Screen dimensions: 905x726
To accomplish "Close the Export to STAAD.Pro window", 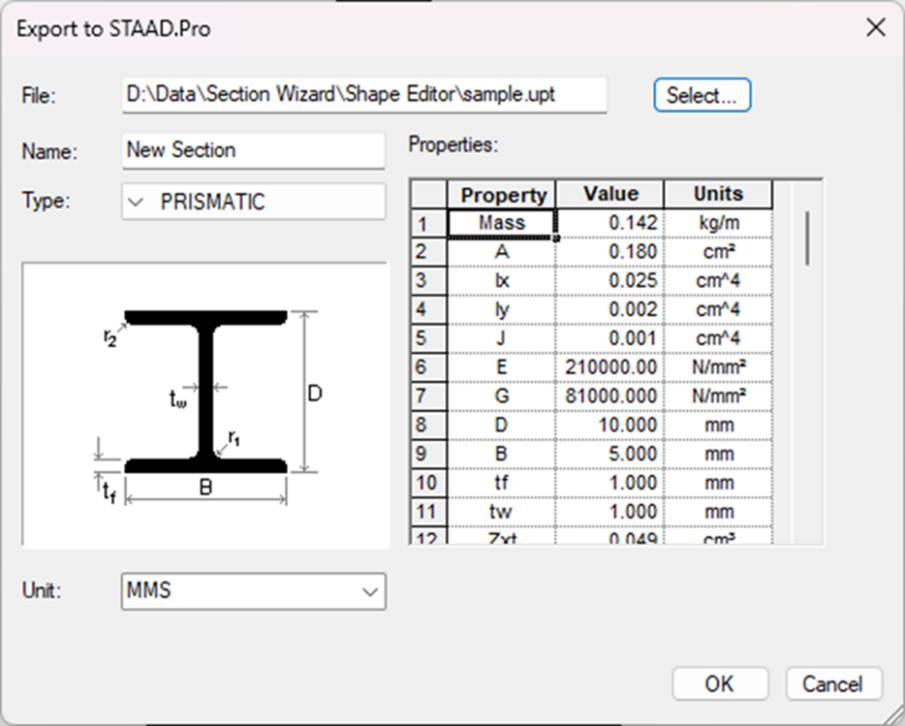I will coord(876,27).
